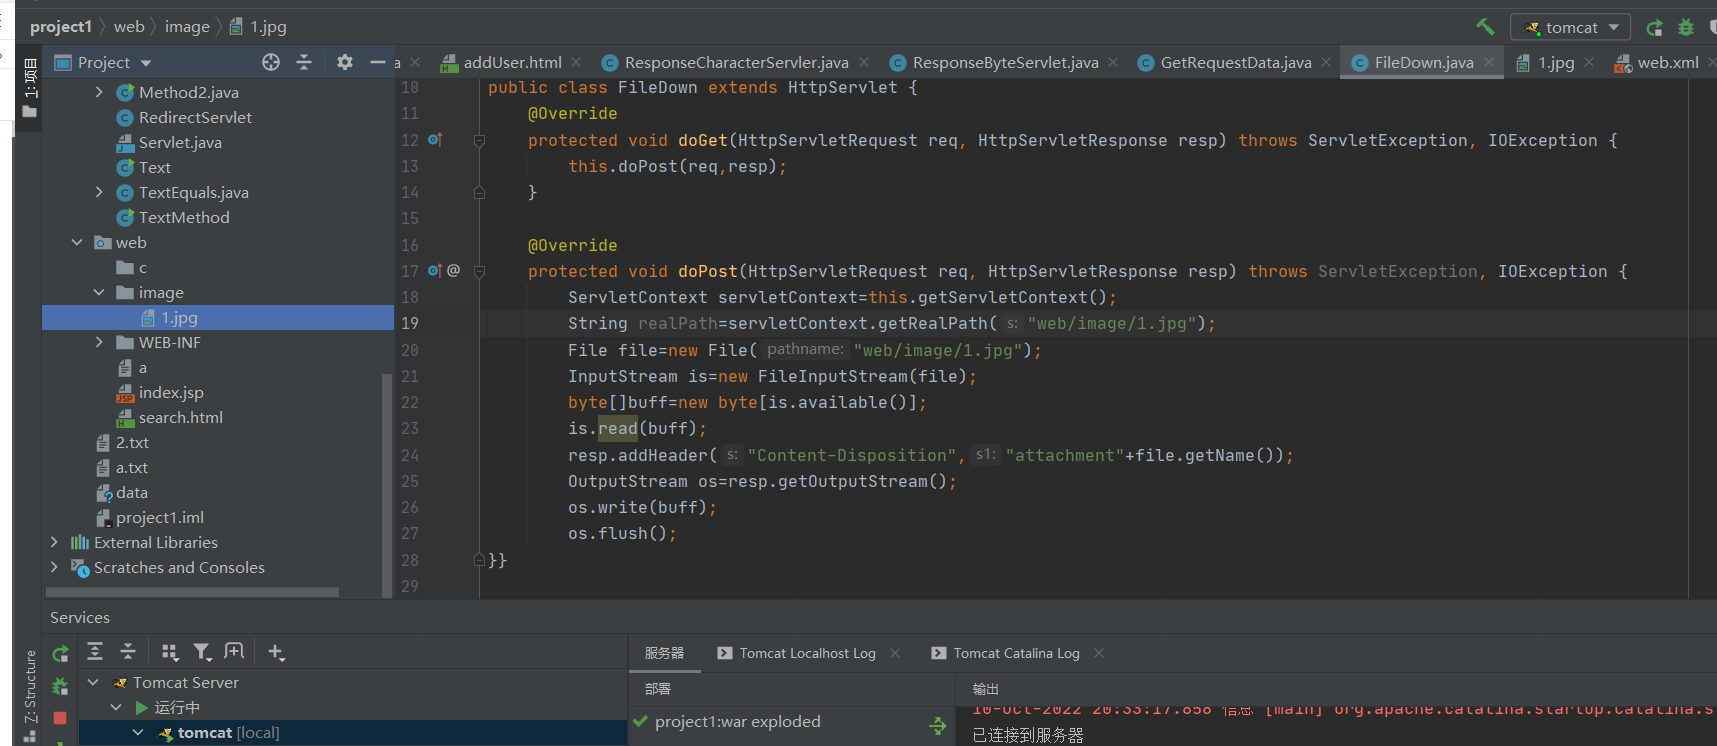Click Collapse All in the Services toolbar
Image resolution: width=1717 pixels, height=746 pixels.
pos(128,652)
